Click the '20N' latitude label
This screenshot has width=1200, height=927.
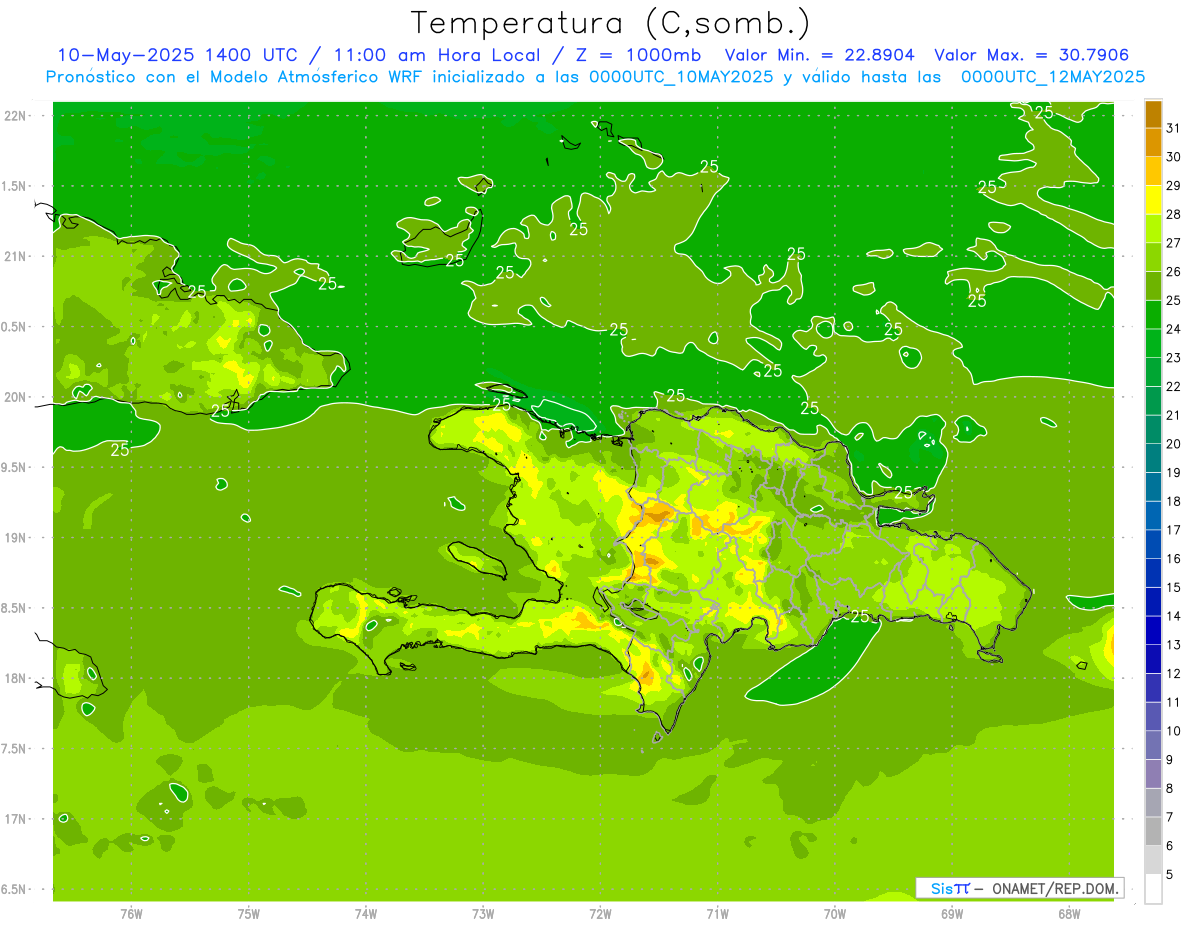[x=15, y=397]
